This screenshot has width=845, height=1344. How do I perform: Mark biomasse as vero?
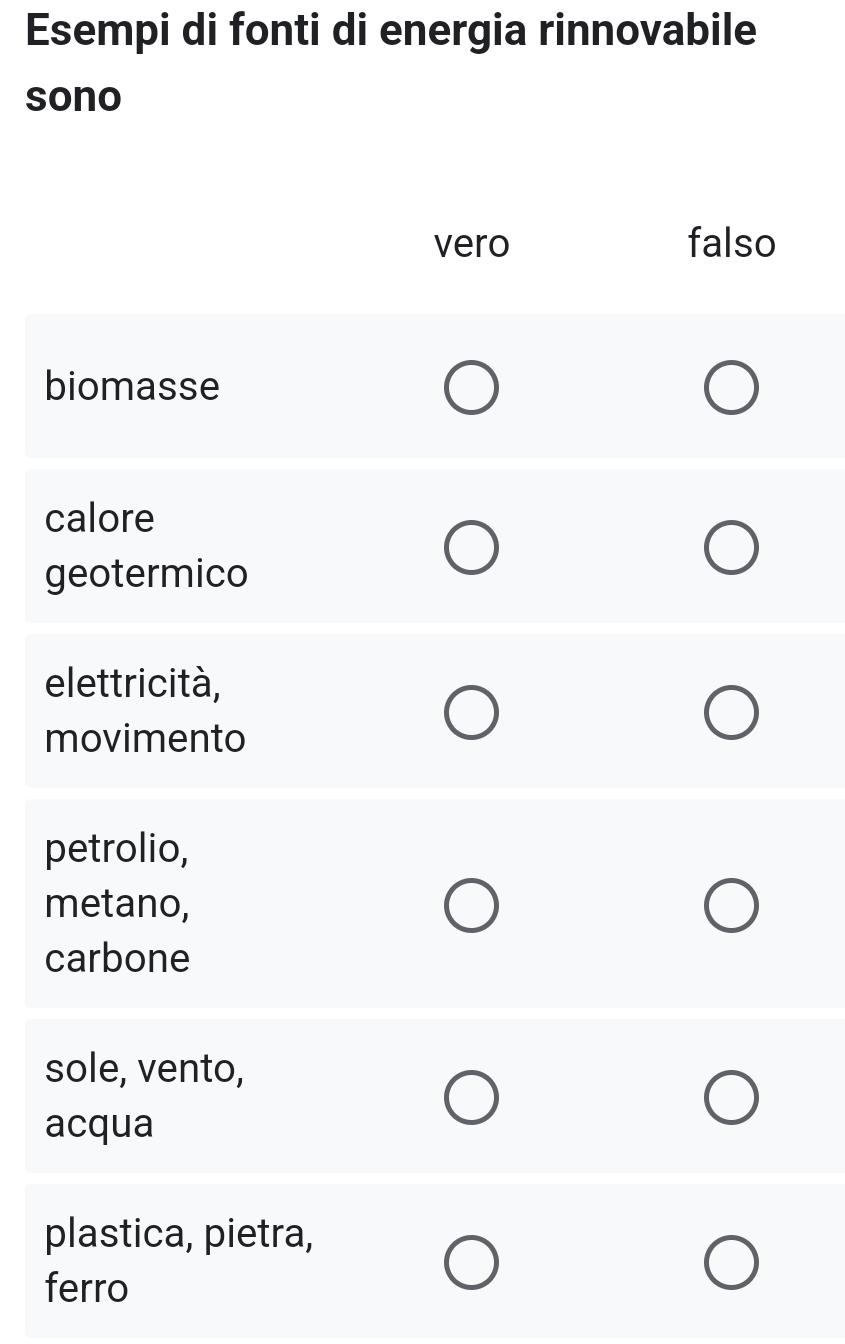[x=471, y=387]
